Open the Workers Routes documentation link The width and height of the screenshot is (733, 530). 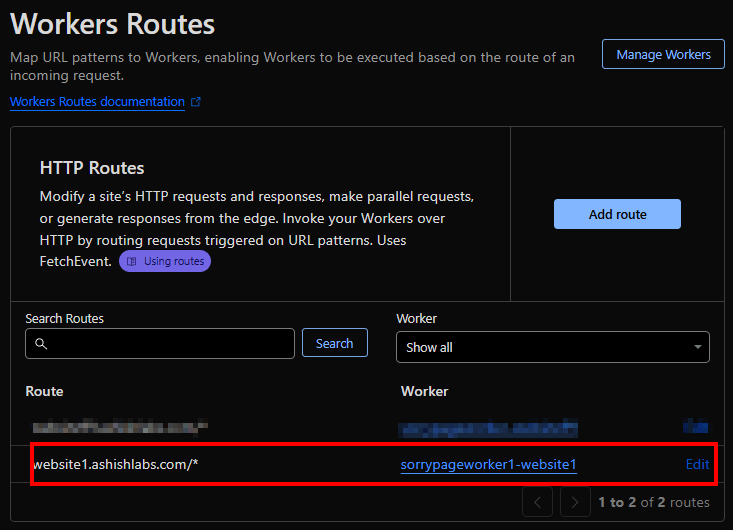[x=97, y=102]
